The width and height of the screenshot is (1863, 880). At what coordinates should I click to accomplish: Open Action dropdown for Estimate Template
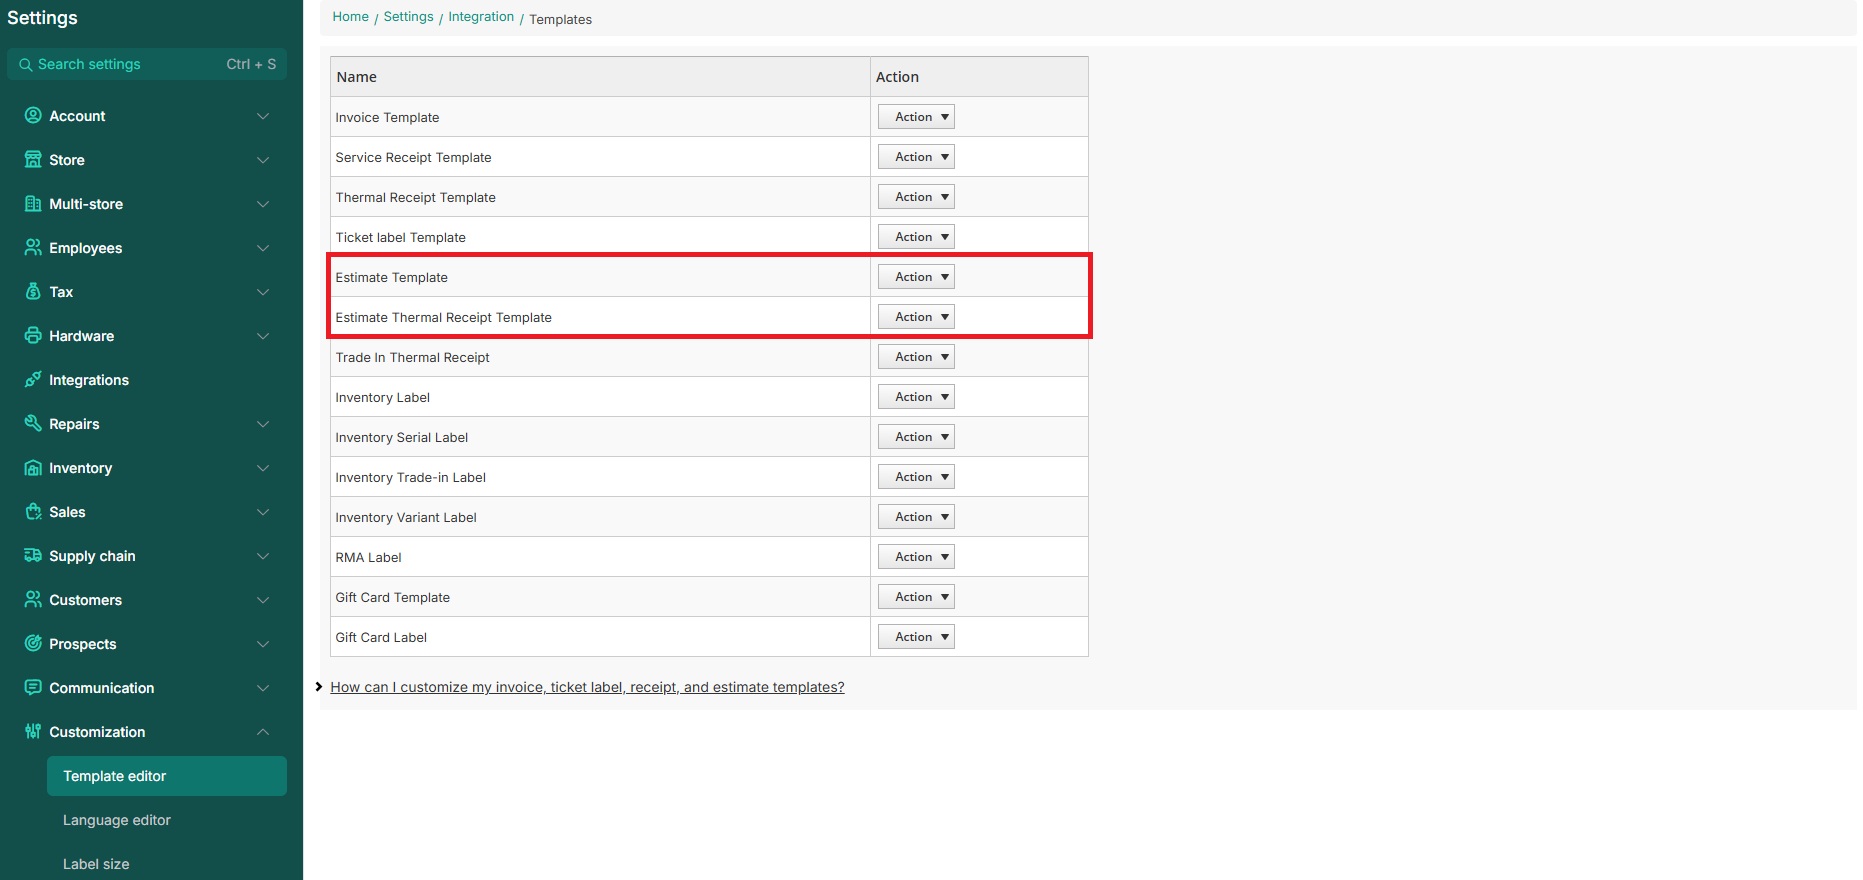[x=916, y=277]
